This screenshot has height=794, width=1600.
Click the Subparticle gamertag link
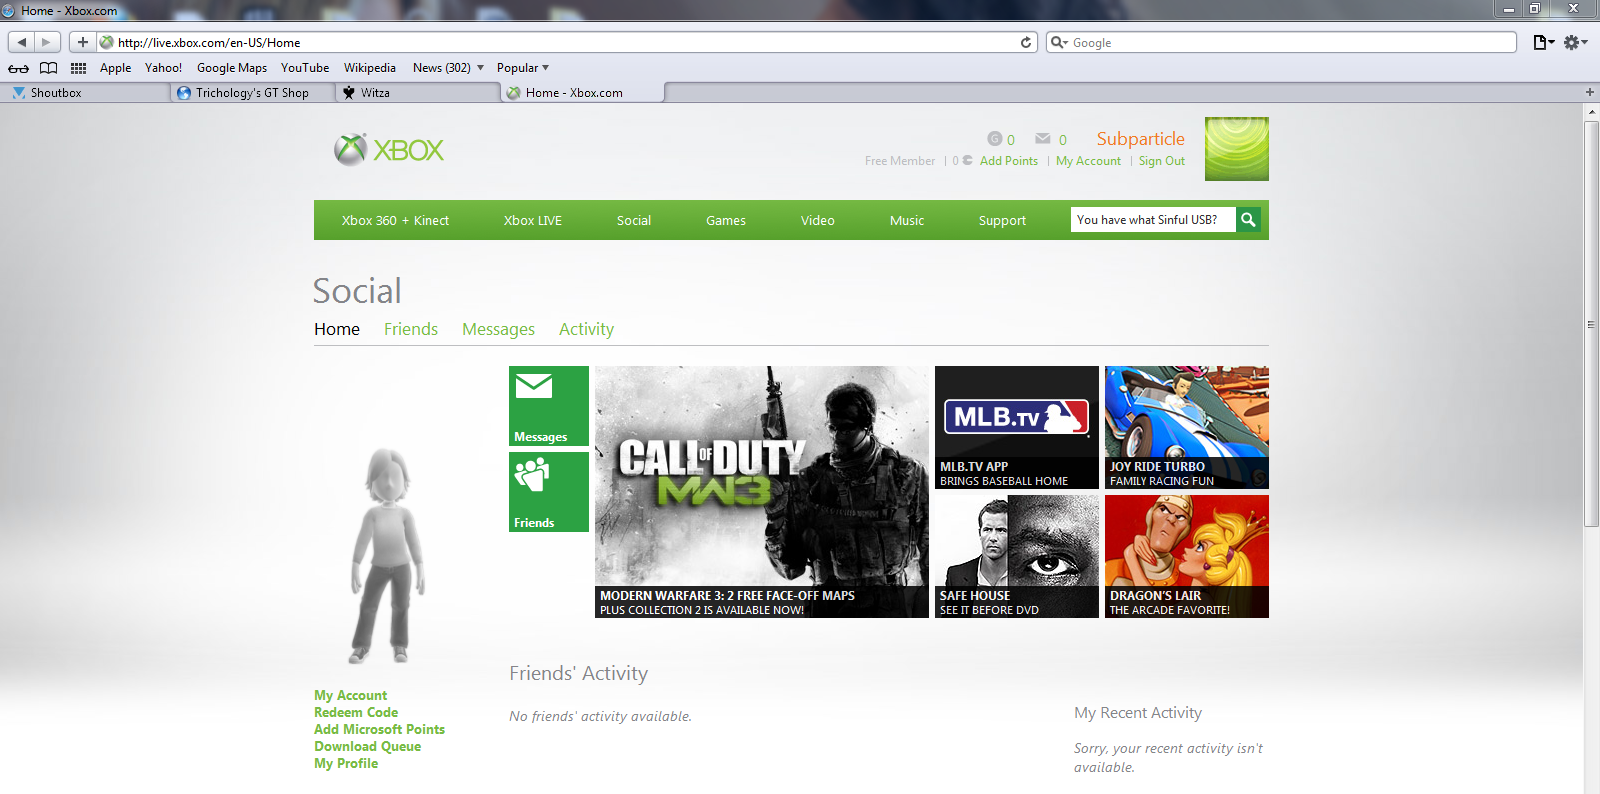pyautogui.click(x=1140, y=139)
